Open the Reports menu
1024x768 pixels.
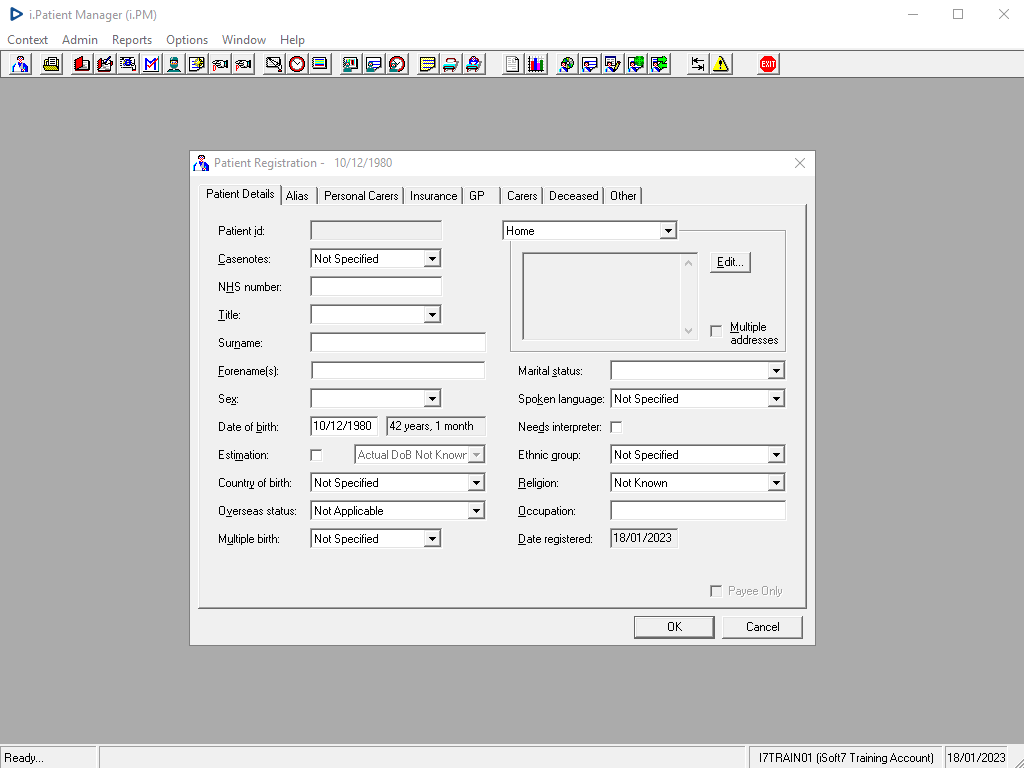[x=132, y=40]
